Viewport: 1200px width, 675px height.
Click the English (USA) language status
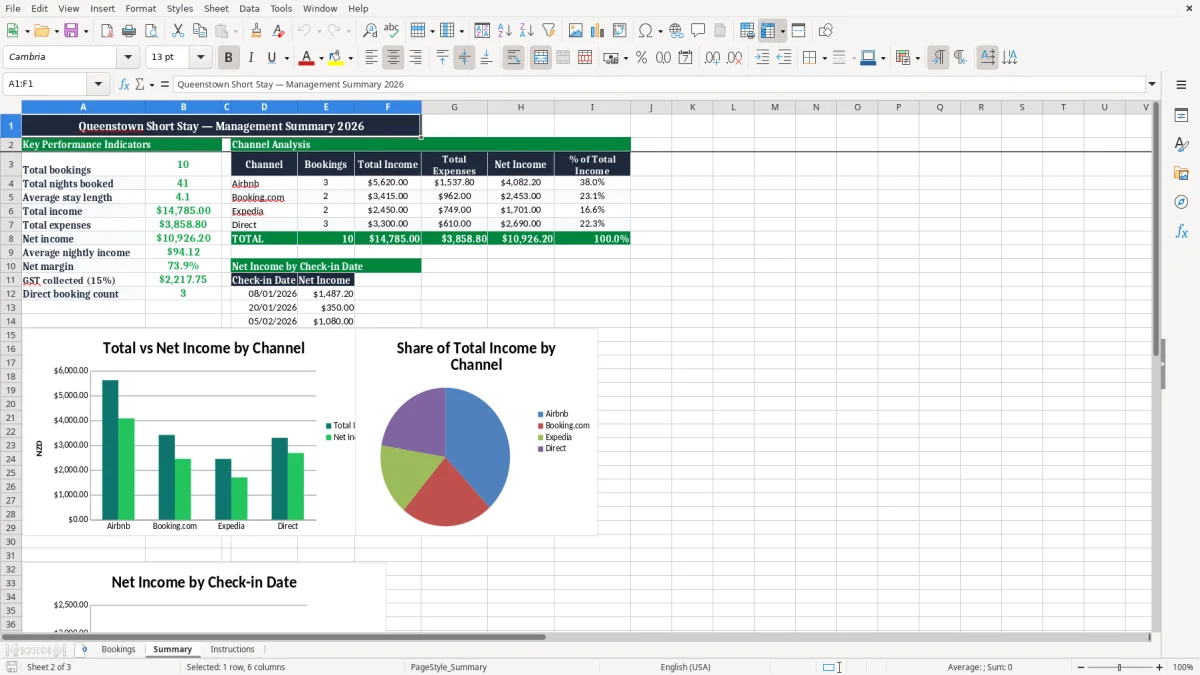click(685, 667)
